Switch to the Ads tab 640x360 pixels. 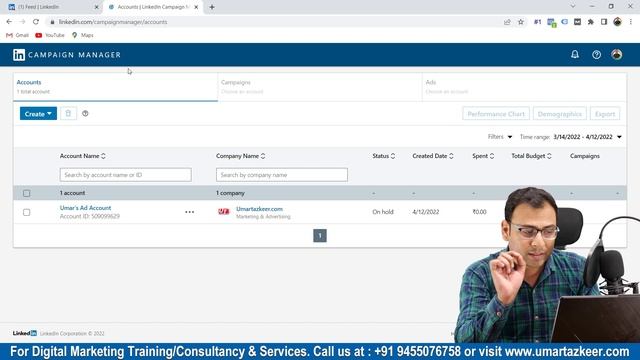pos(524,87)
